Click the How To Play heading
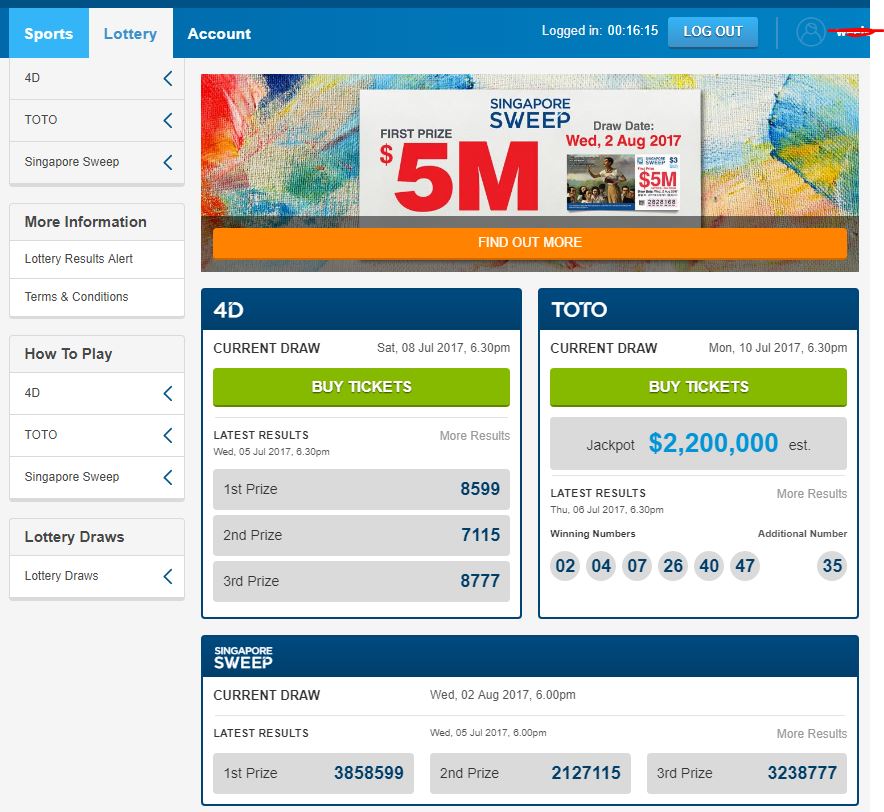884x812 pixels. pos(68,354)
